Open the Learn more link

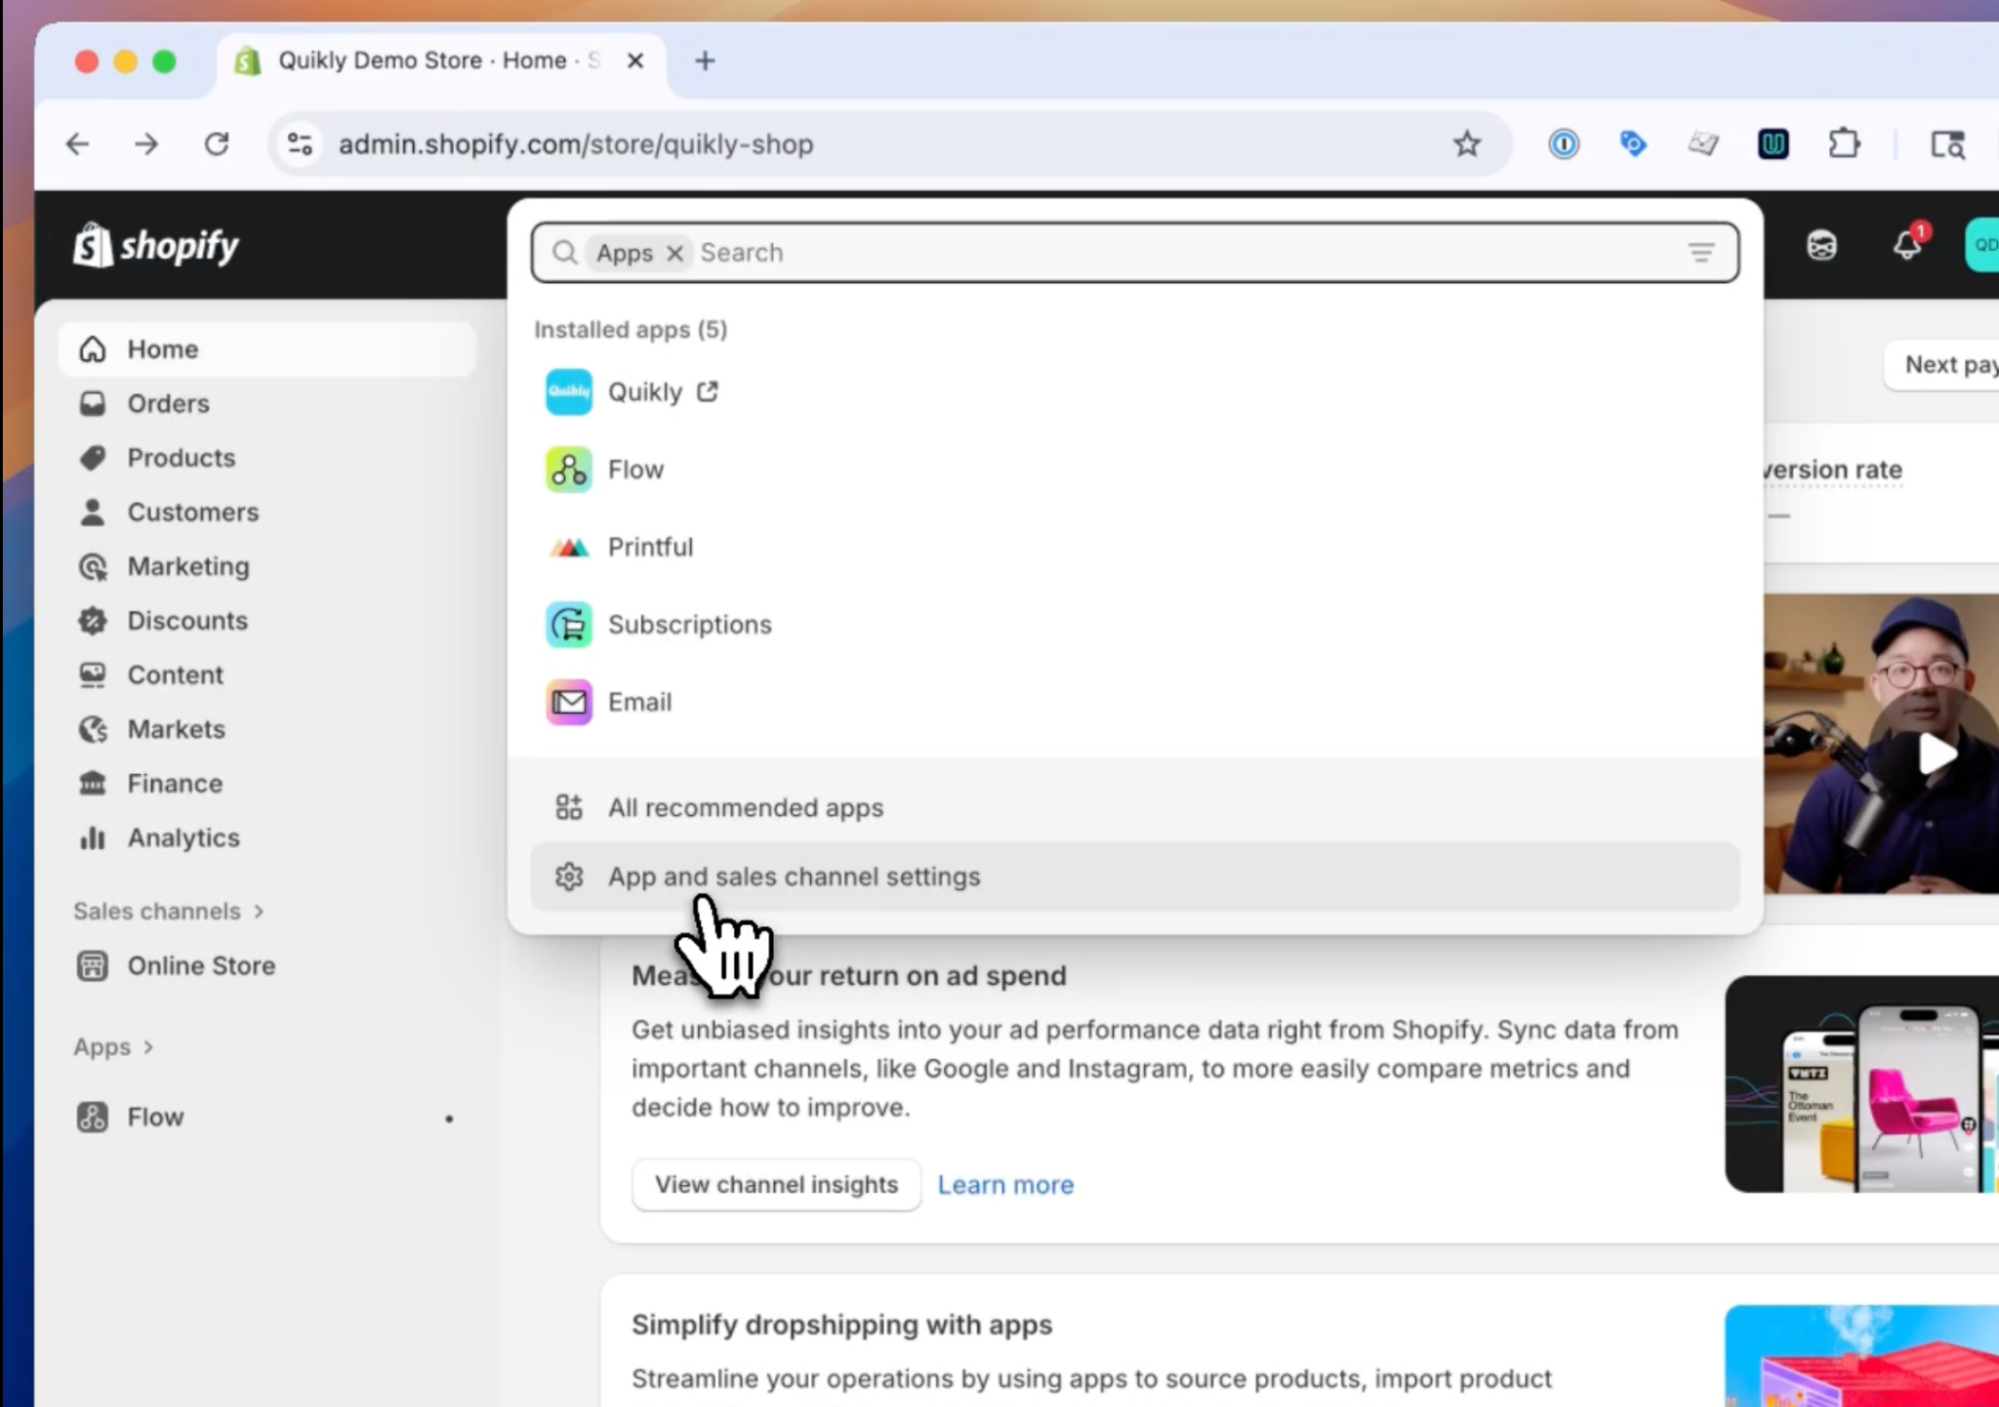(1004, 1184)
